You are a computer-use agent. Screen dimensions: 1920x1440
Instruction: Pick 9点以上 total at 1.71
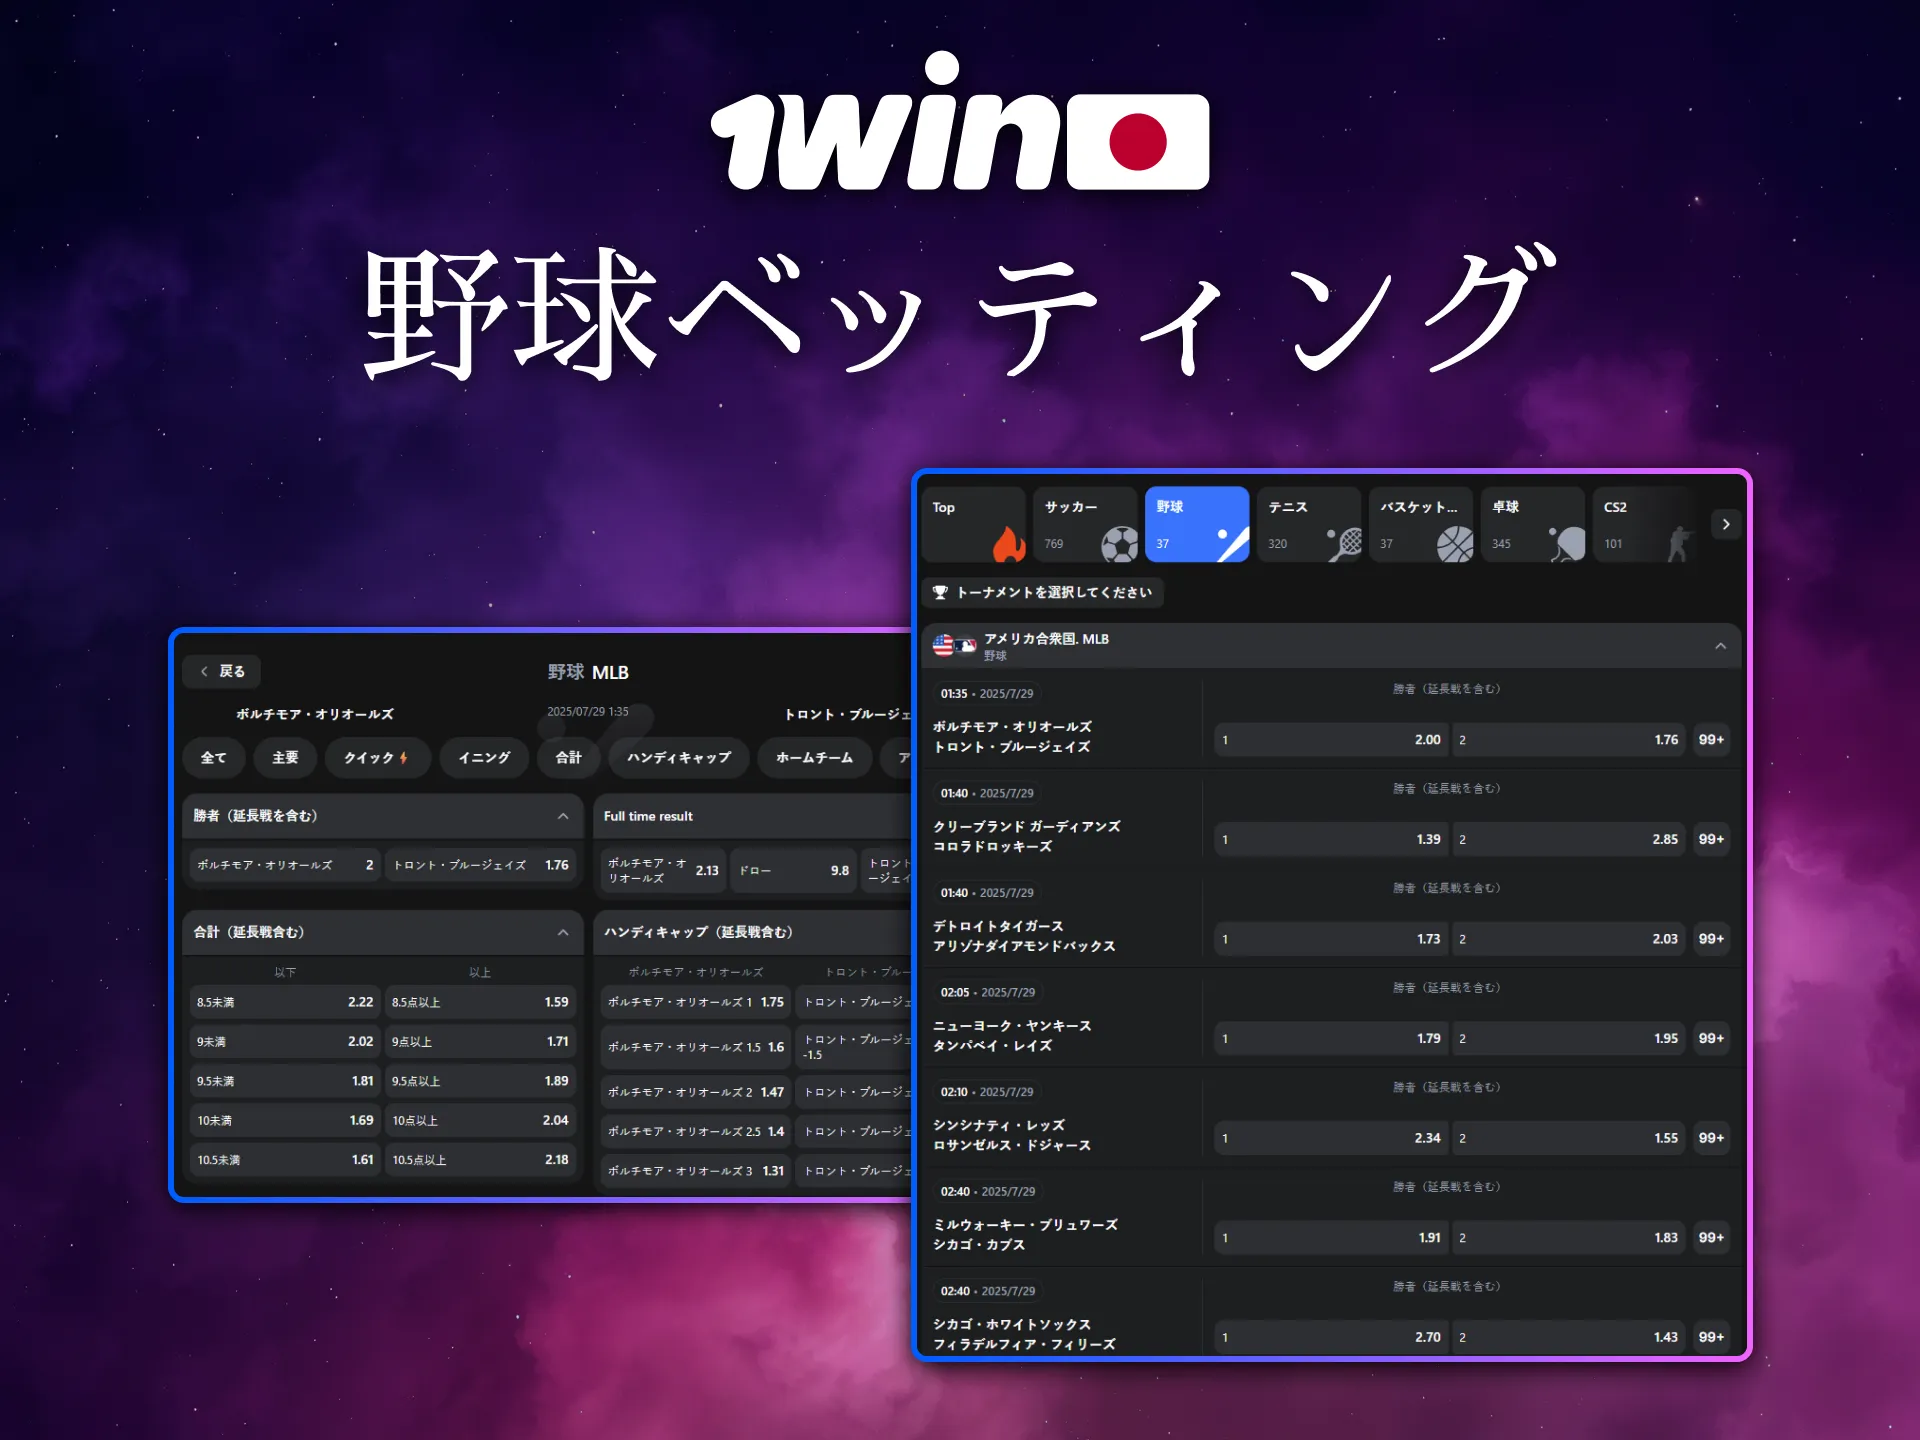tap(480, 1041)
